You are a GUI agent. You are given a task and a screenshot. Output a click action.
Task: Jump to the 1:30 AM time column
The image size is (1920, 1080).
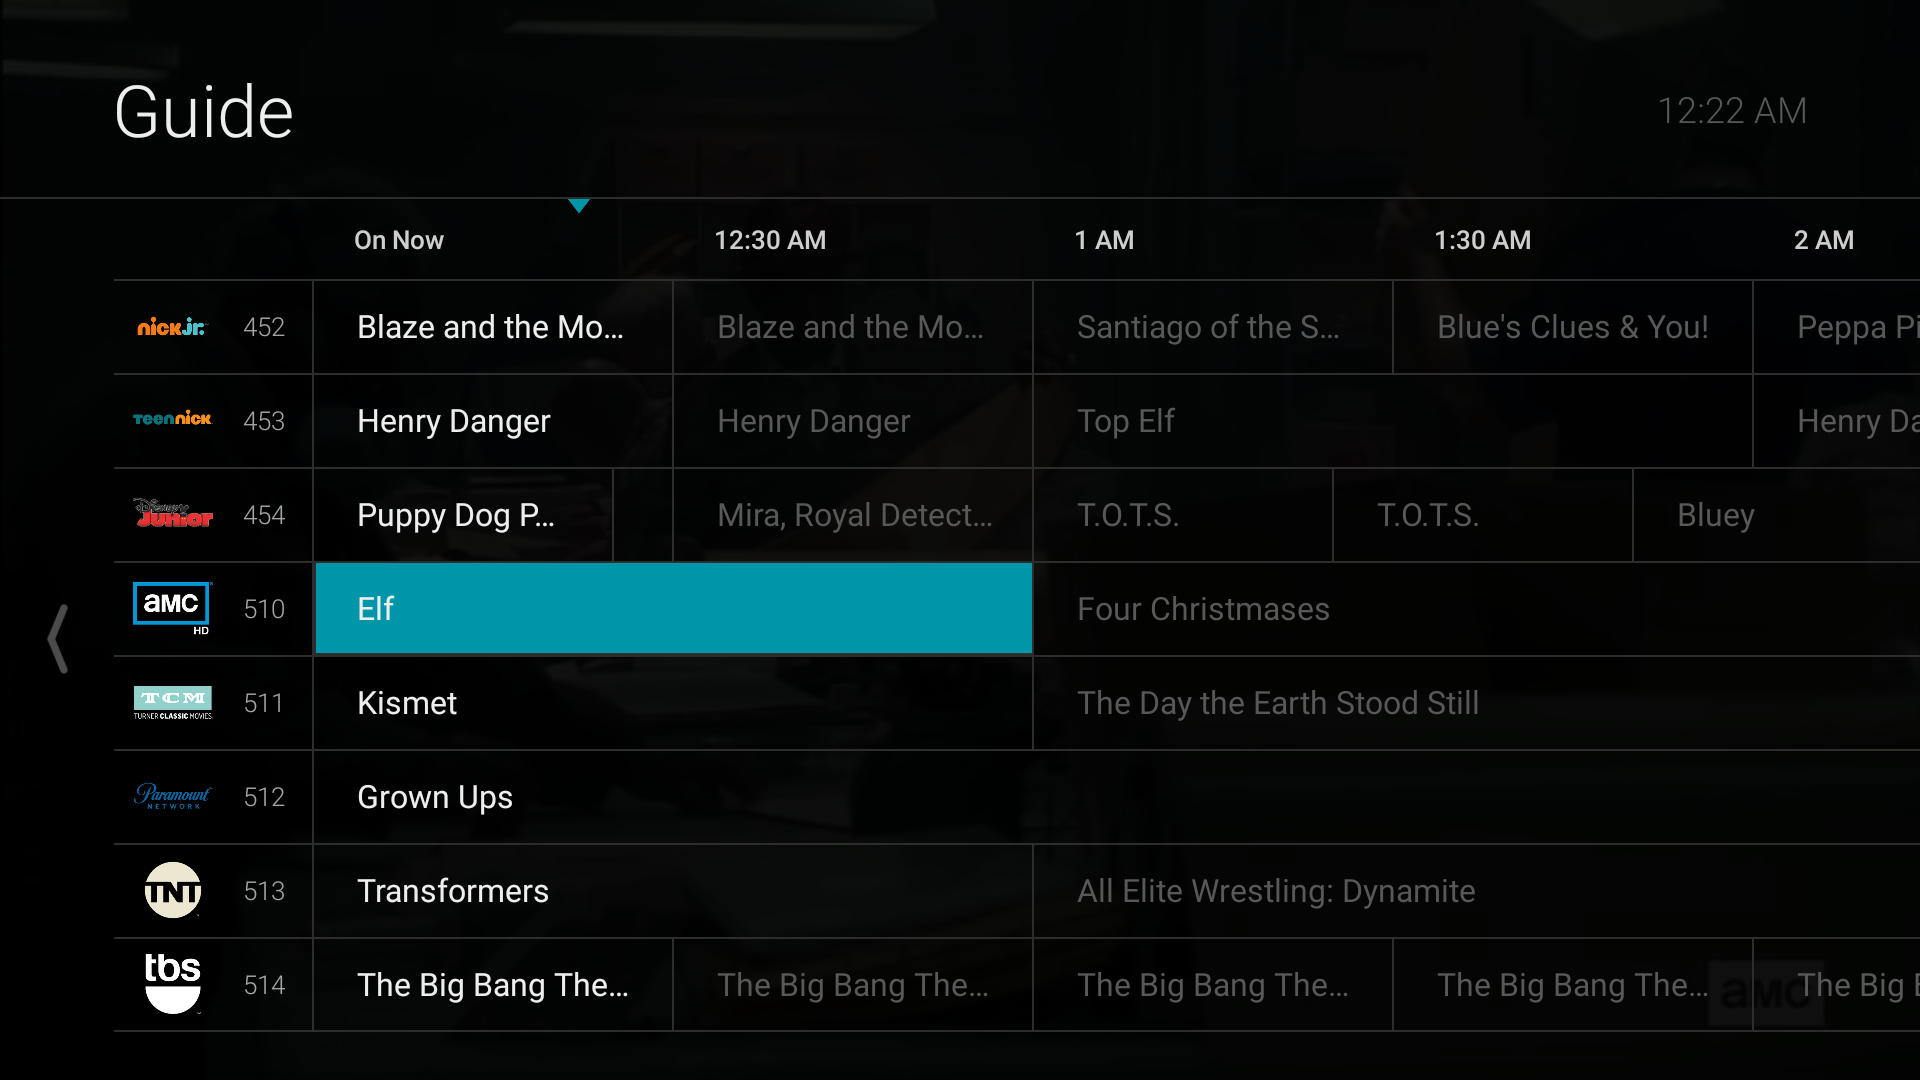[x=1482, y=240]
